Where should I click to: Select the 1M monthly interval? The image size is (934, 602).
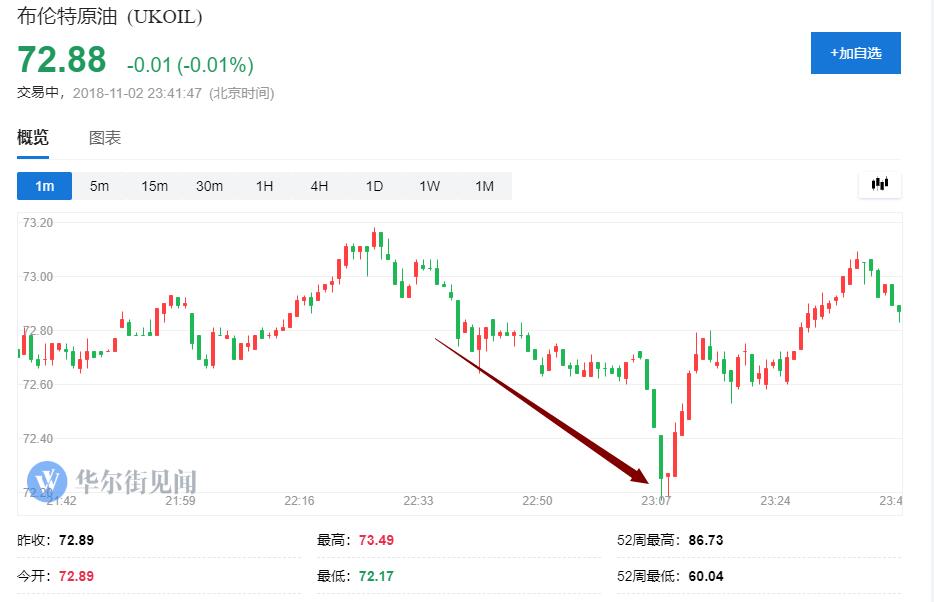pyautogui.click(x=484, y=186)
